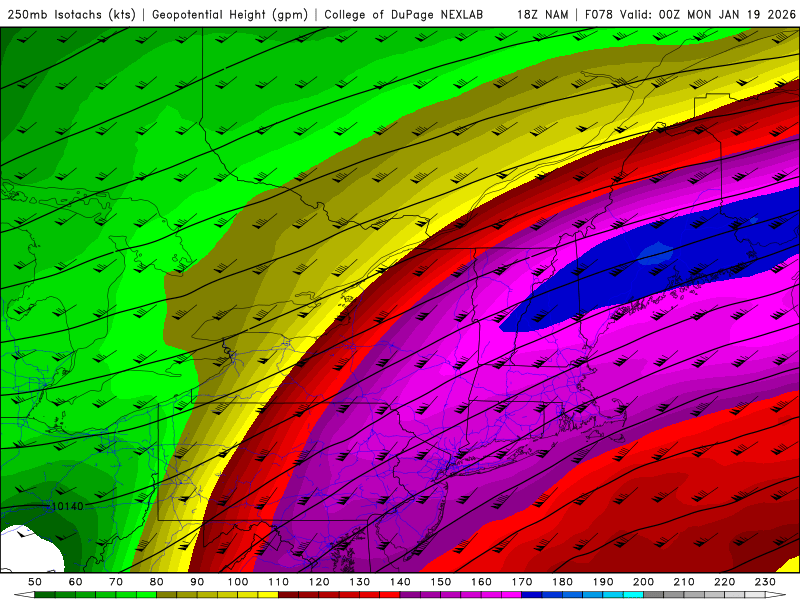The image size is (800, 600).
Task: Click the "130" color scale label
Action: click(359, 582)
